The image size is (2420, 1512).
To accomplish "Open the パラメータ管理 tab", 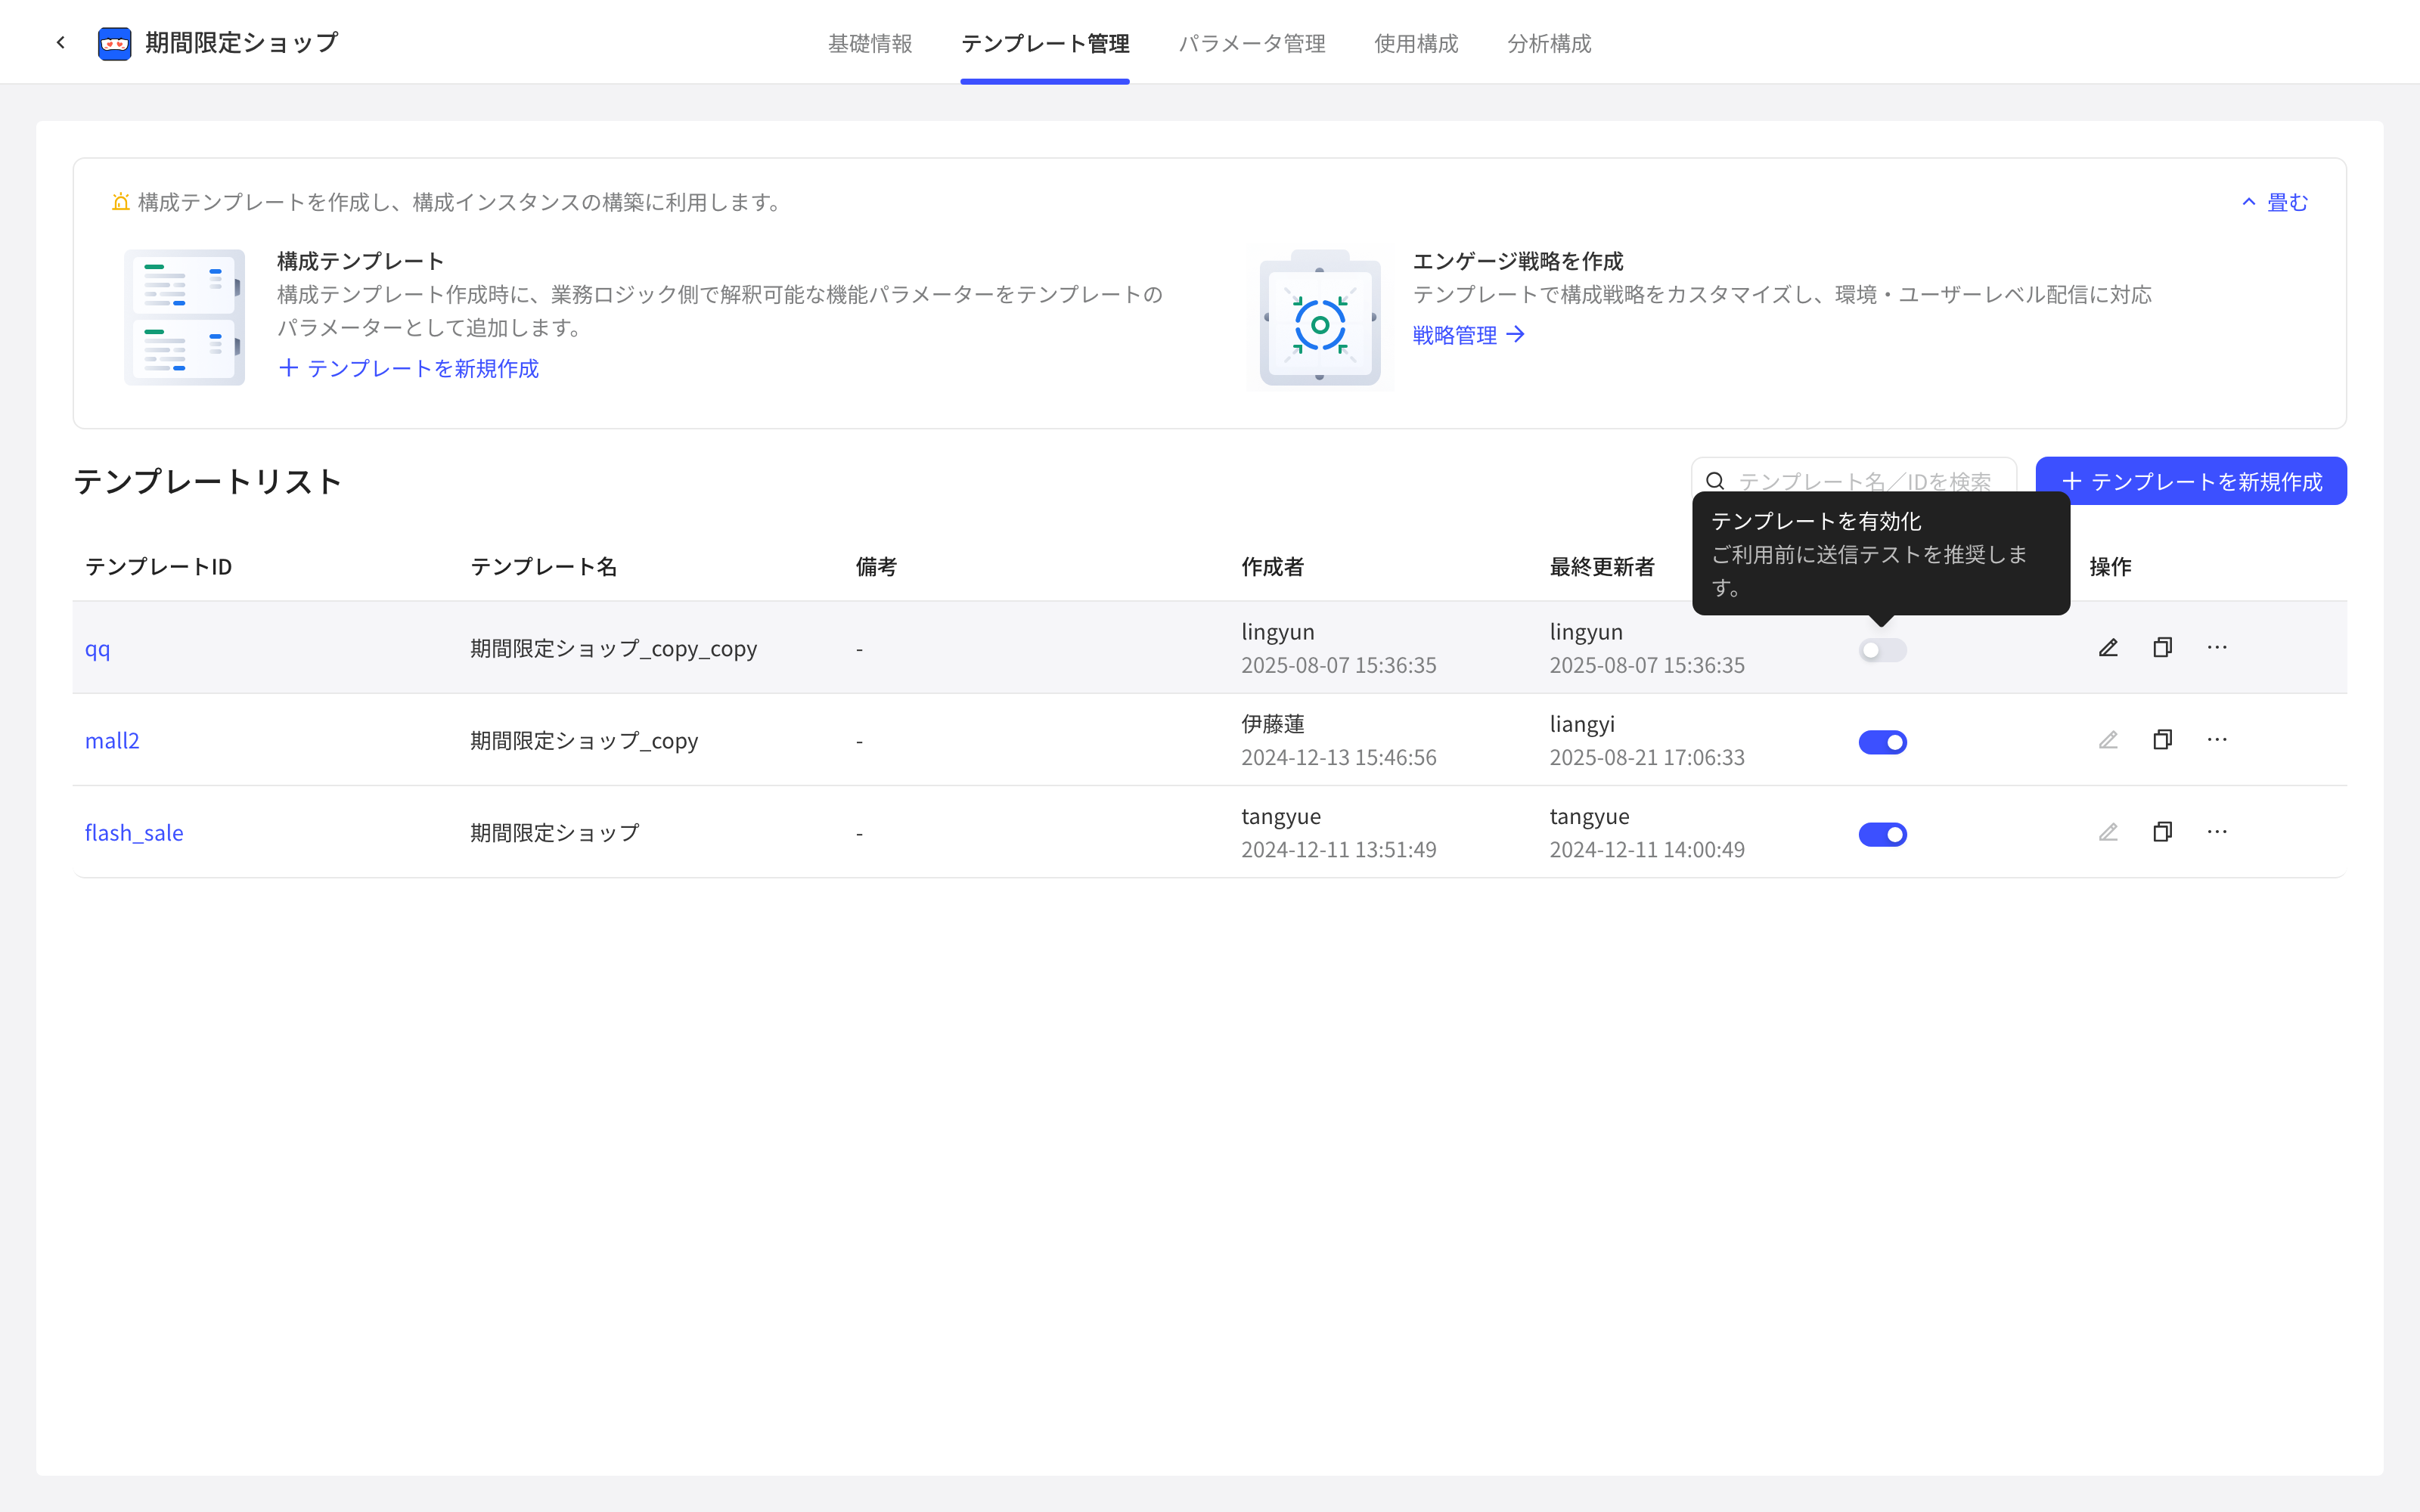I will coord(1252,43).
